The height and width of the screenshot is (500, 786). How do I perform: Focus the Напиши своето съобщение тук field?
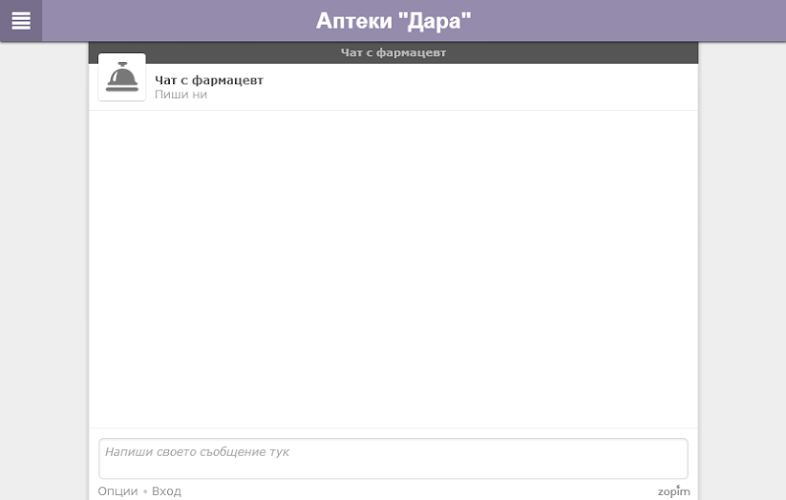click(x=394, y=458)
